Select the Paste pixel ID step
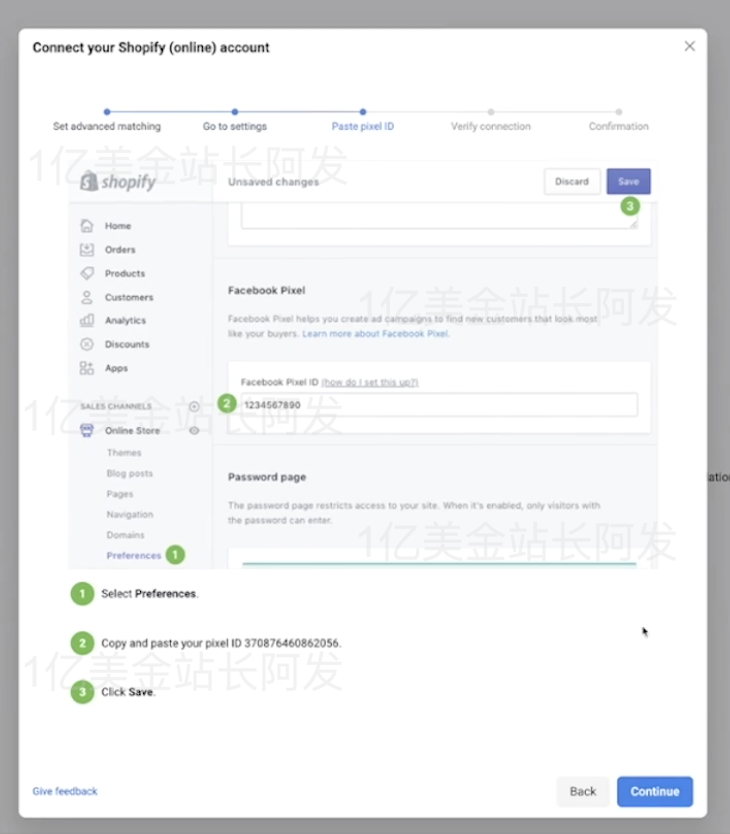The image size is (730, 834). (363, 126)
